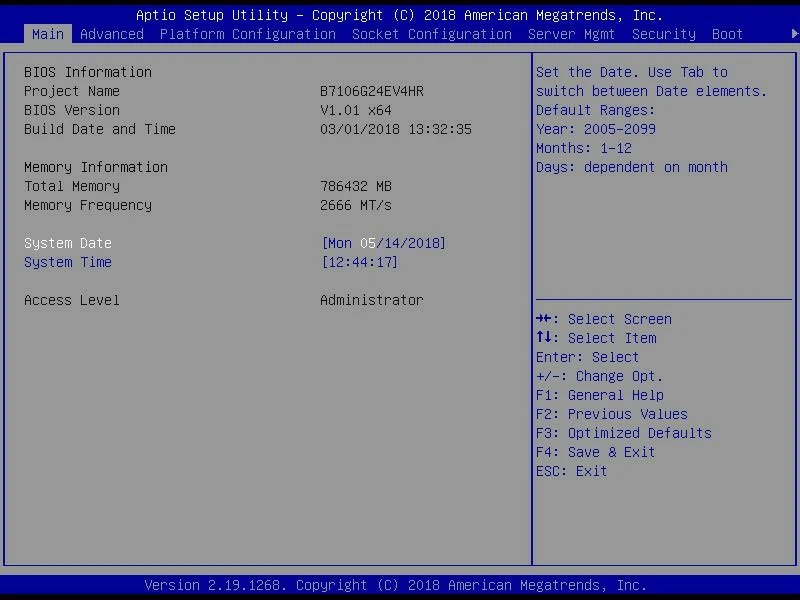Click the System Time value 12:44:17
This screenshot has width=800, height=600.
(x=359, y=262)
